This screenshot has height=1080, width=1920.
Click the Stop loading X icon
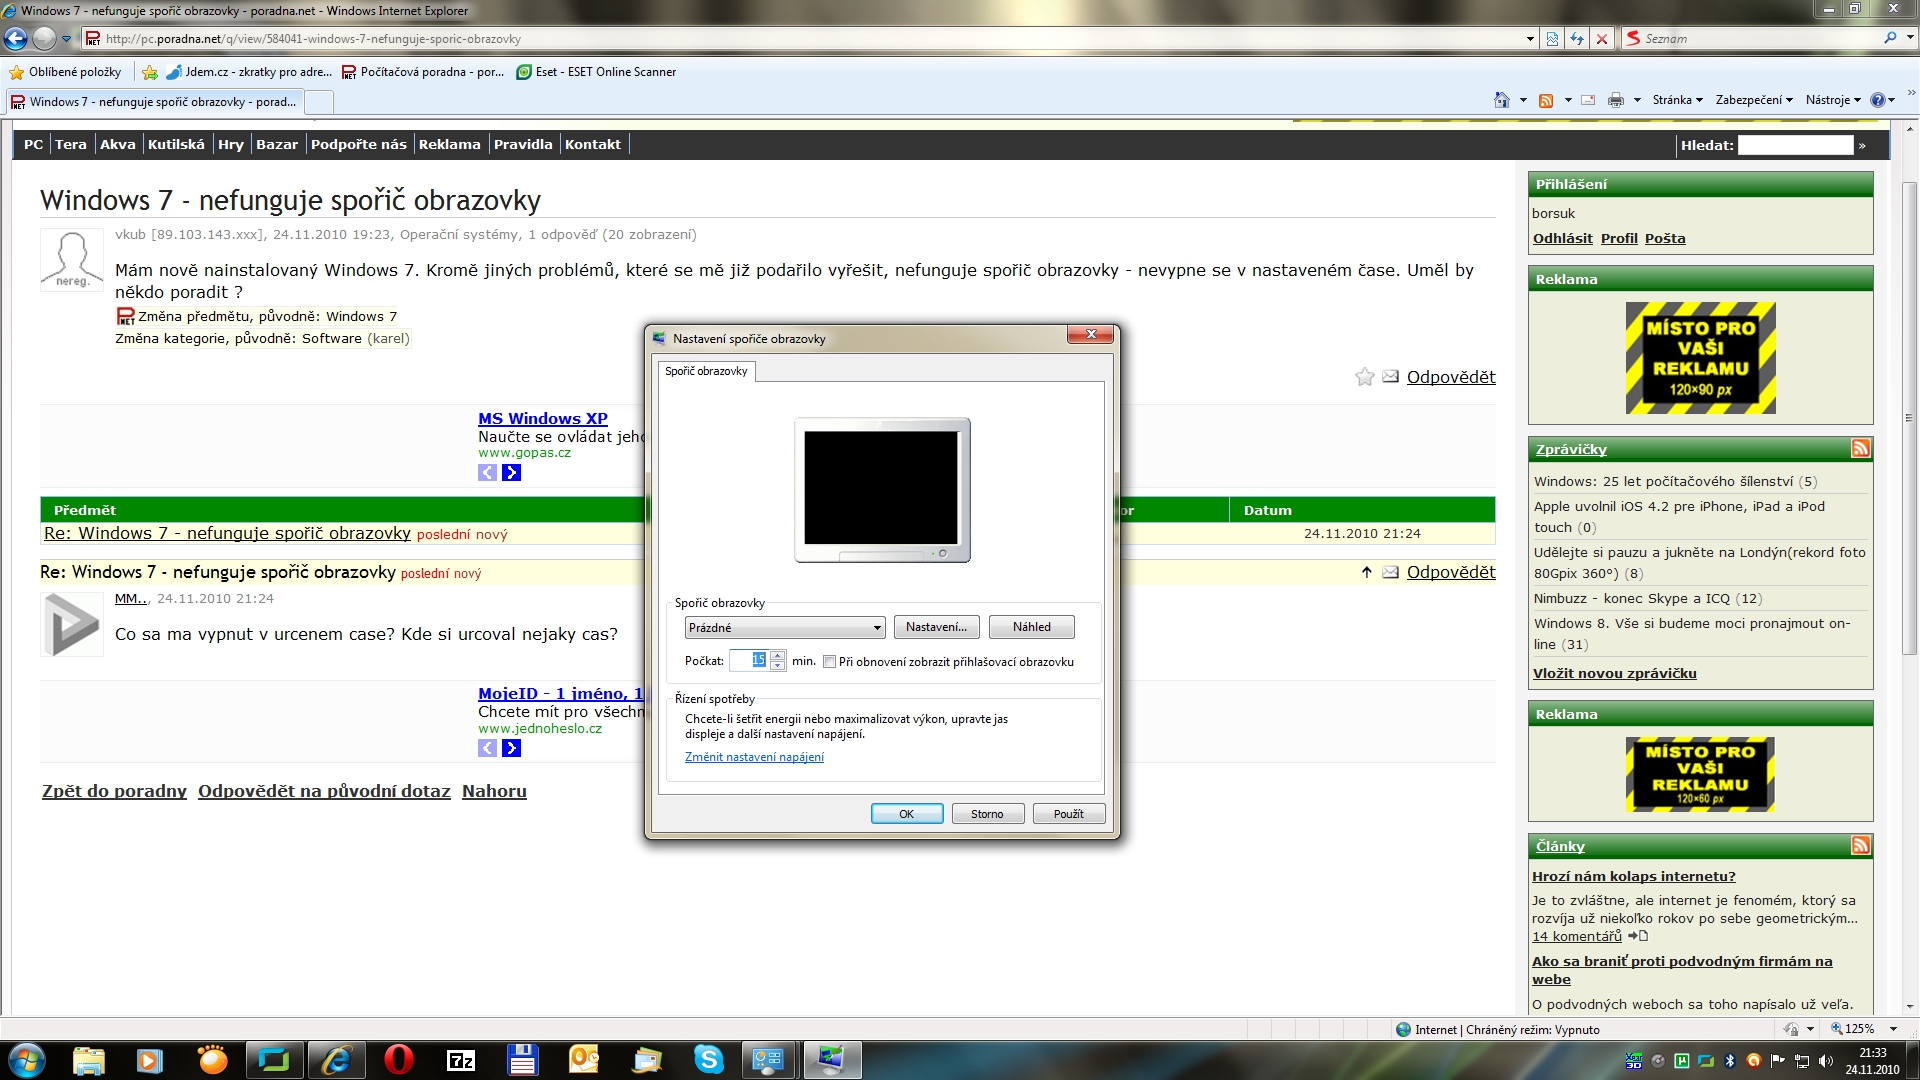tap(1602, 39)
